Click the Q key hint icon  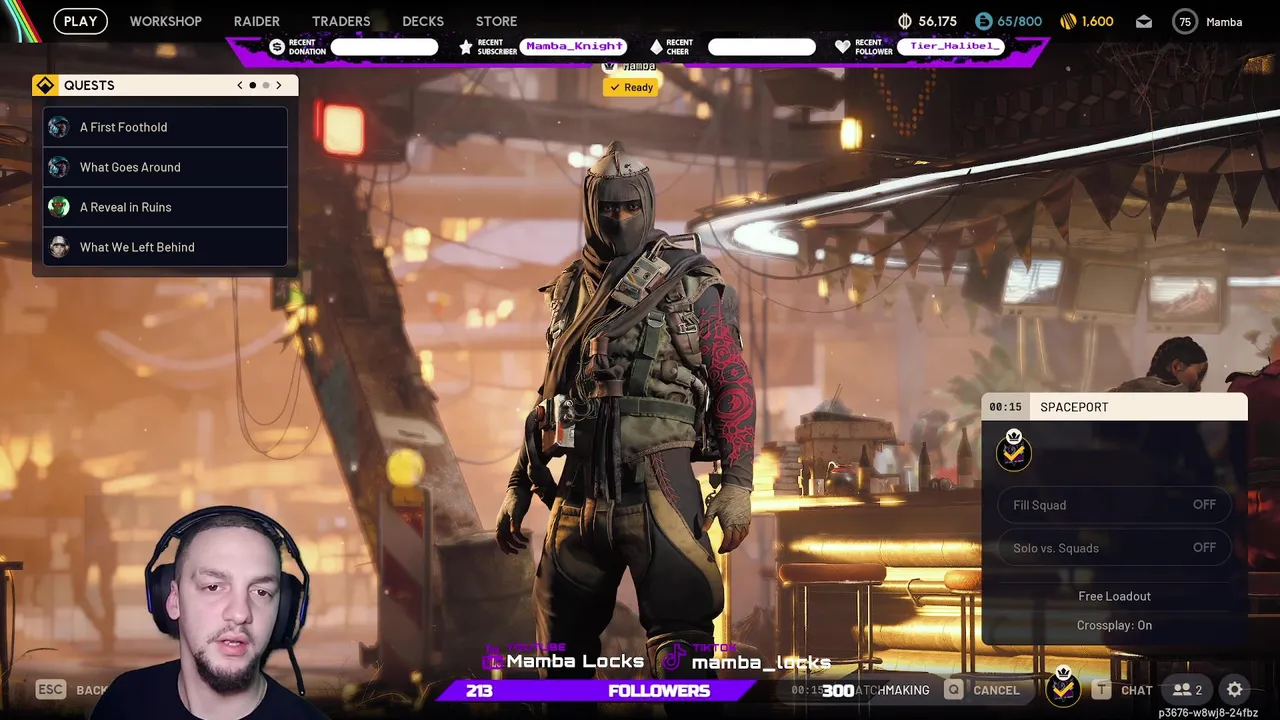pos(954,689)
